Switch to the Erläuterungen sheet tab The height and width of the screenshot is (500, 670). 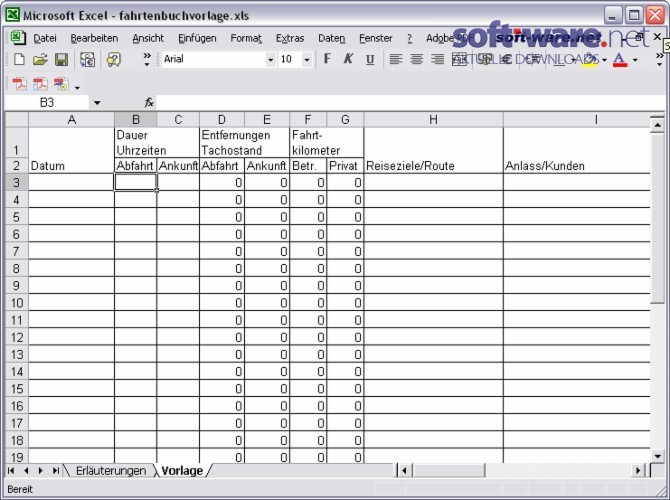point(111,471)
